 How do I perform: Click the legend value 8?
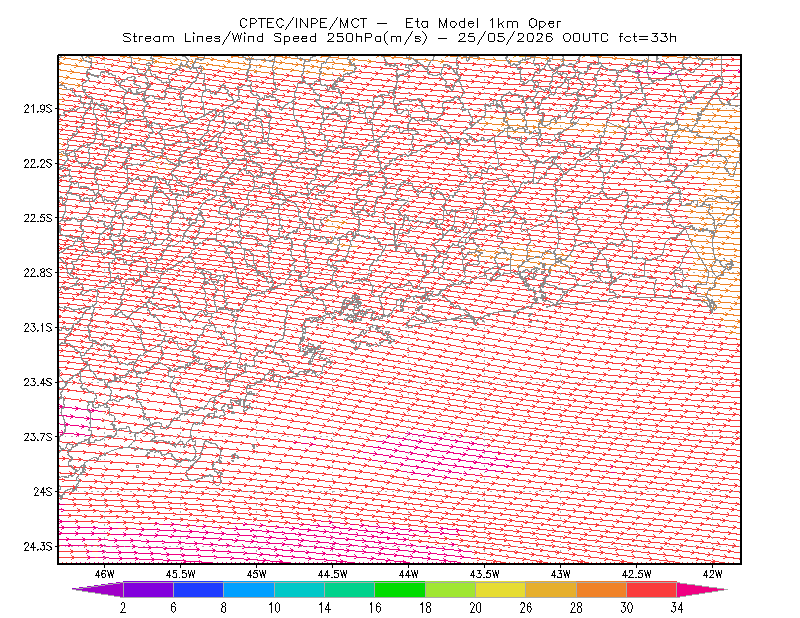click(x=223, y=608)
